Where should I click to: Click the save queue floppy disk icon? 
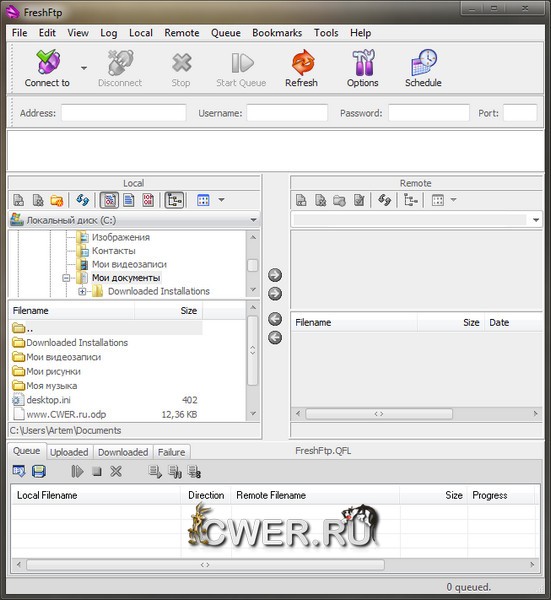[x=39, y=471]
